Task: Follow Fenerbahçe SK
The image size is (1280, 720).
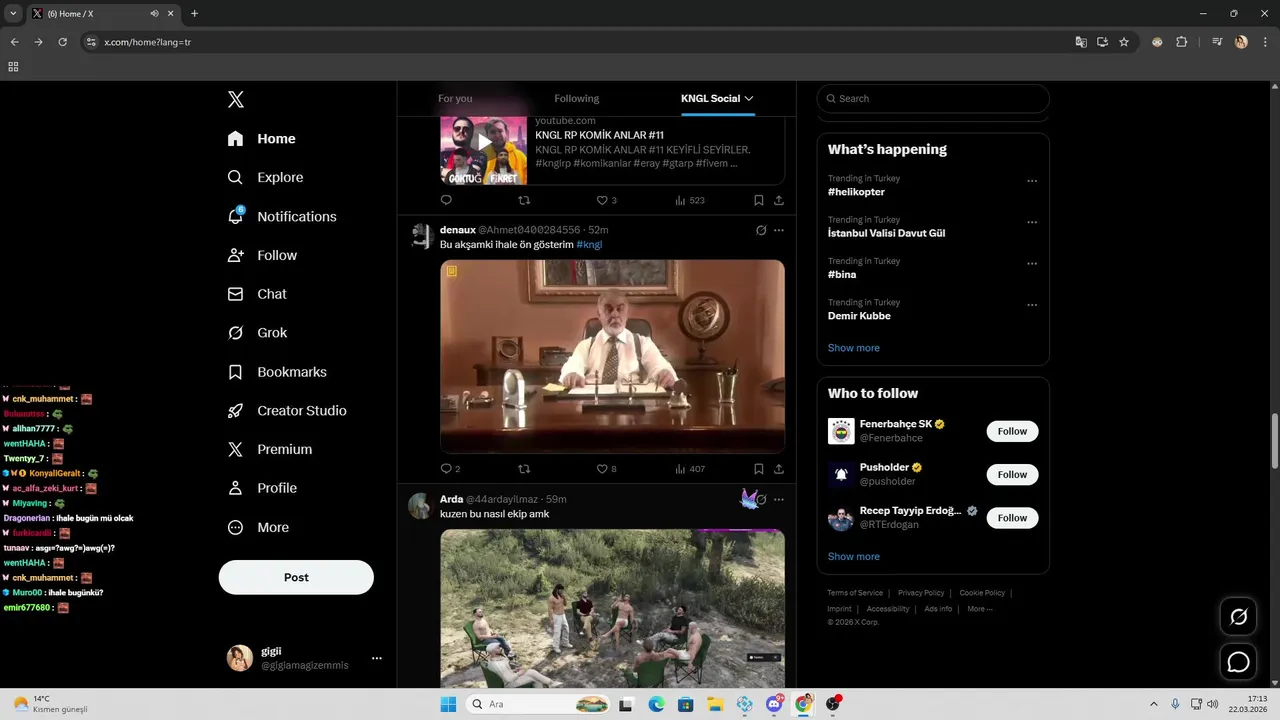Action: click(x=1012, y=431)
